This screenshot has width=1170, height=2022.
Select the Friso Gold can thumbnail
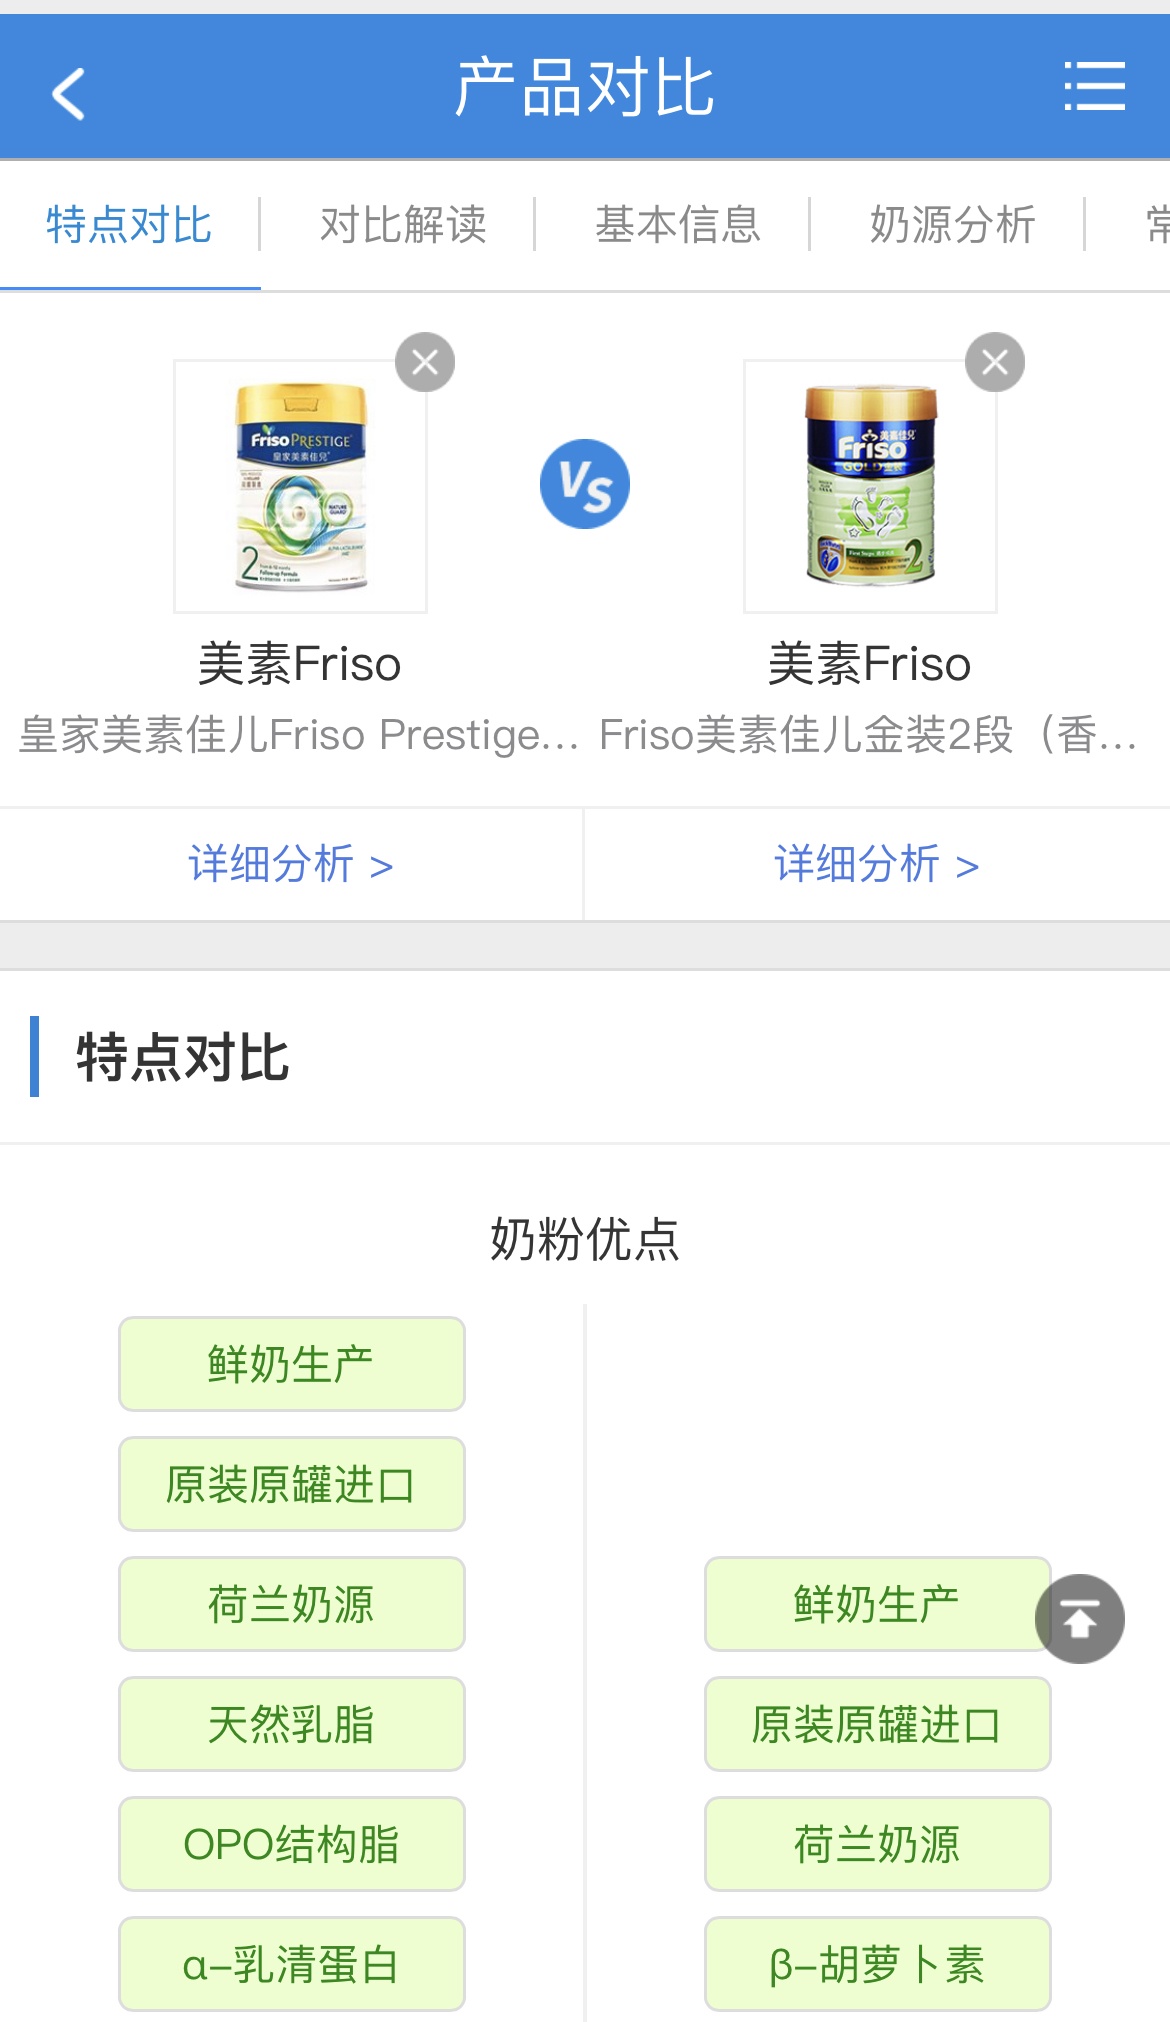pos(870,486)
